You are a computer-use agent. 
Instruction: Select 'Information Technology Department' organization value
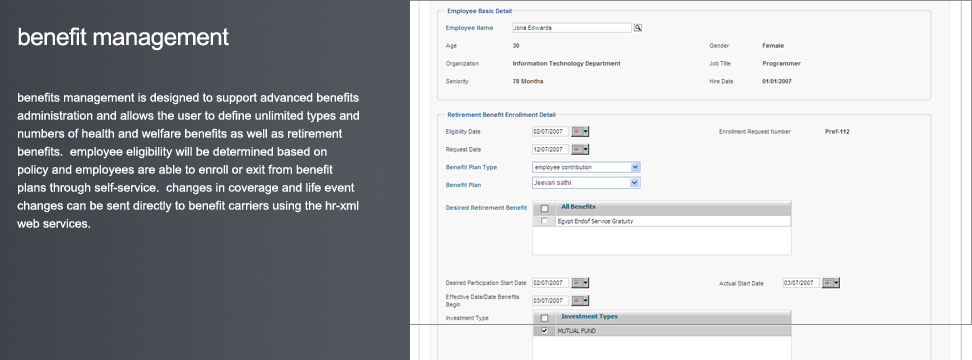pyautogui.click(x=566, y=63)
